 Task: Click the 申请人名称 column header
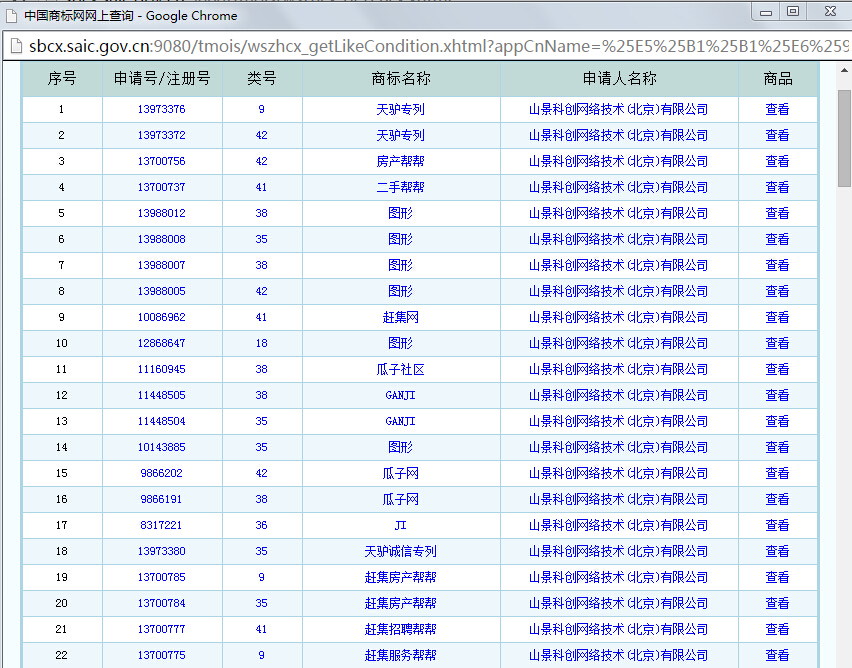tap(619, 79)
